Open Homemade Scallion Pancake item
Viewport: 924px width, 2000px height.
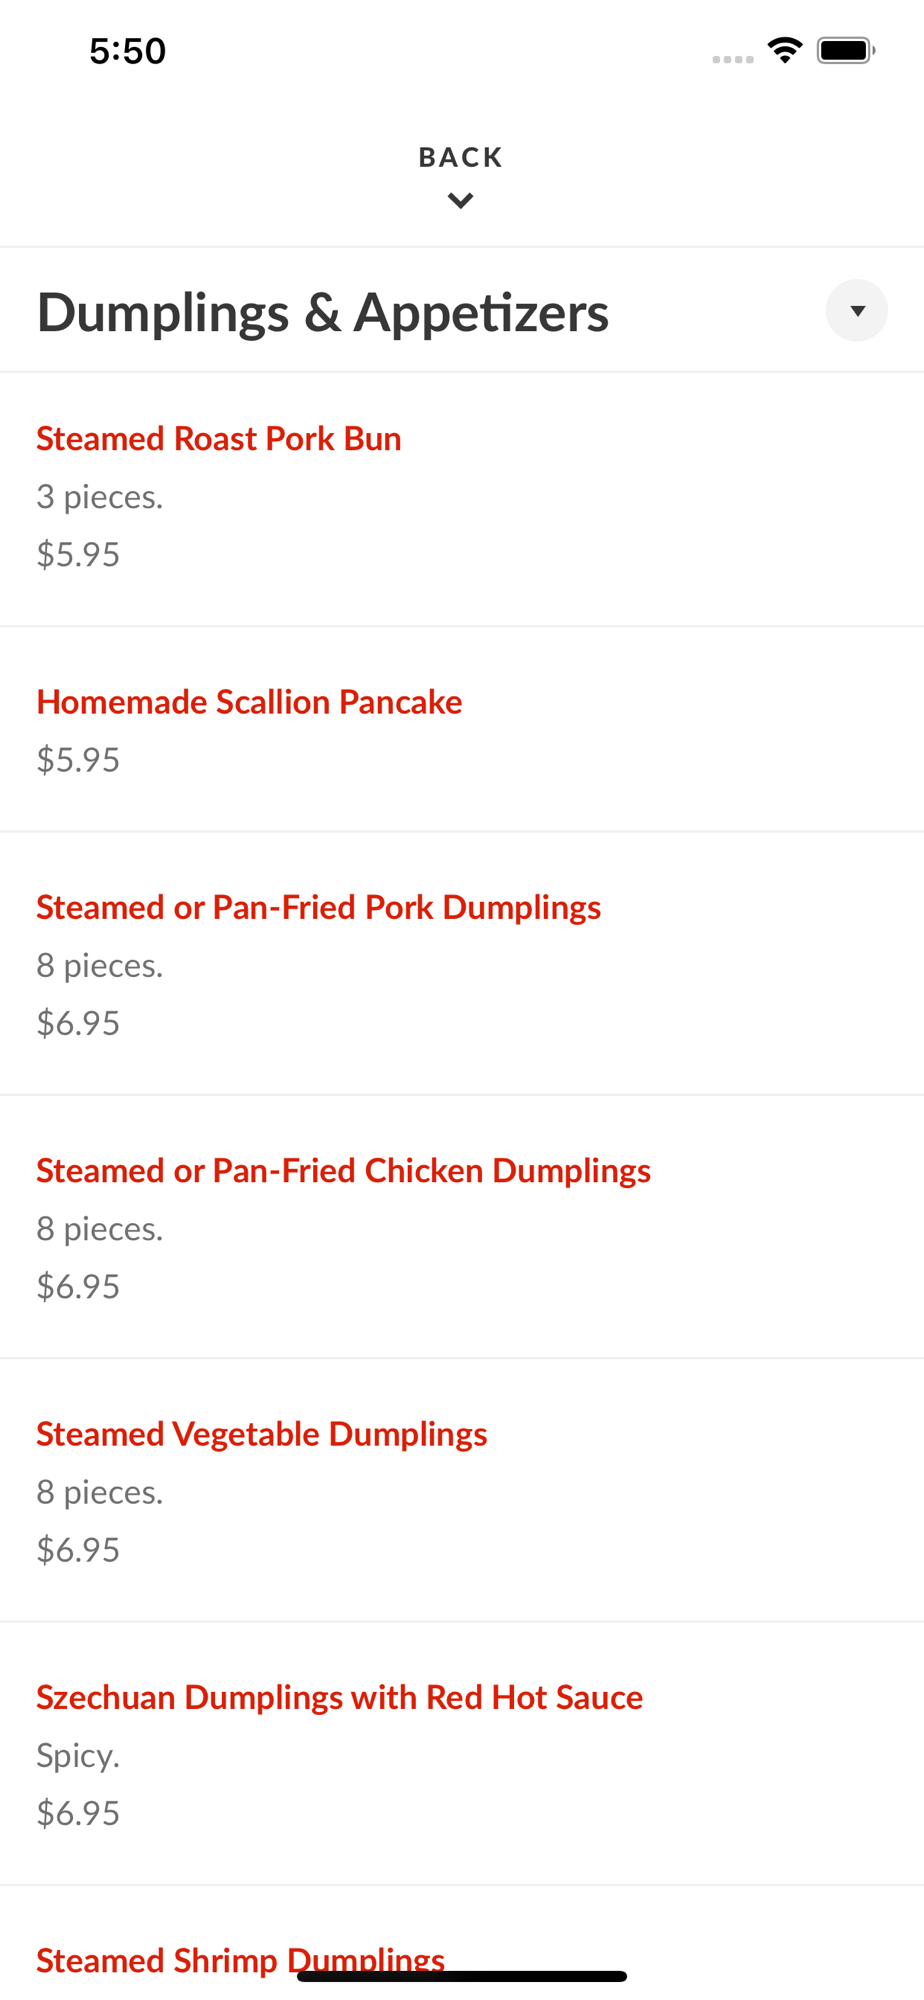249,702
